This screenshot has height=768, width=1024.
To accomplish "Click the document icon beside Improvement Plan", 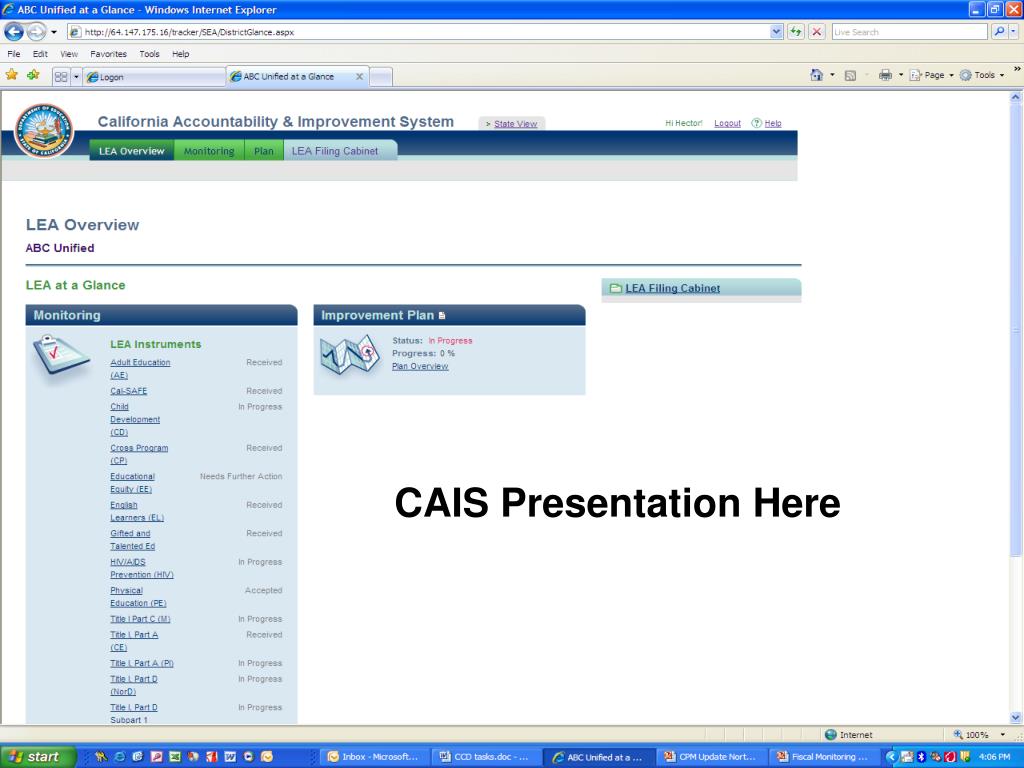I will [442, 315].
